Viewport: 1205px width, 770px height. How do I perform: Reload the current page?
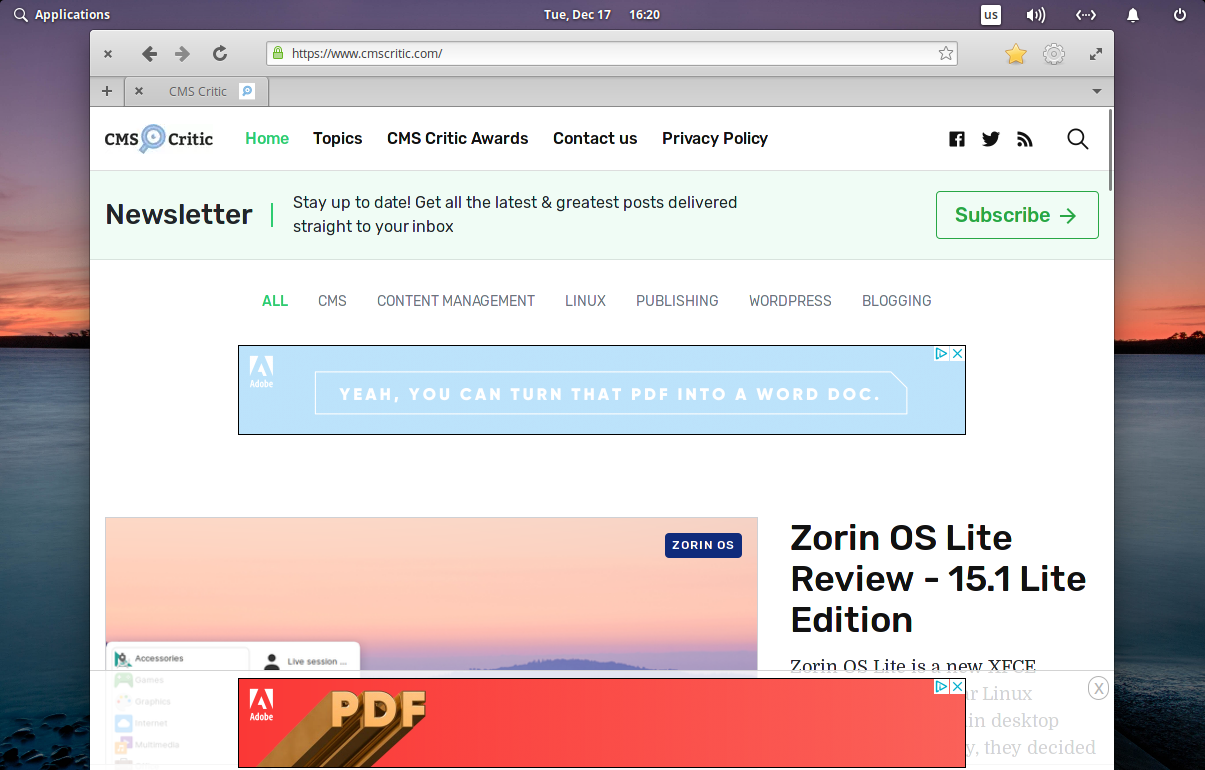(220, 54)
